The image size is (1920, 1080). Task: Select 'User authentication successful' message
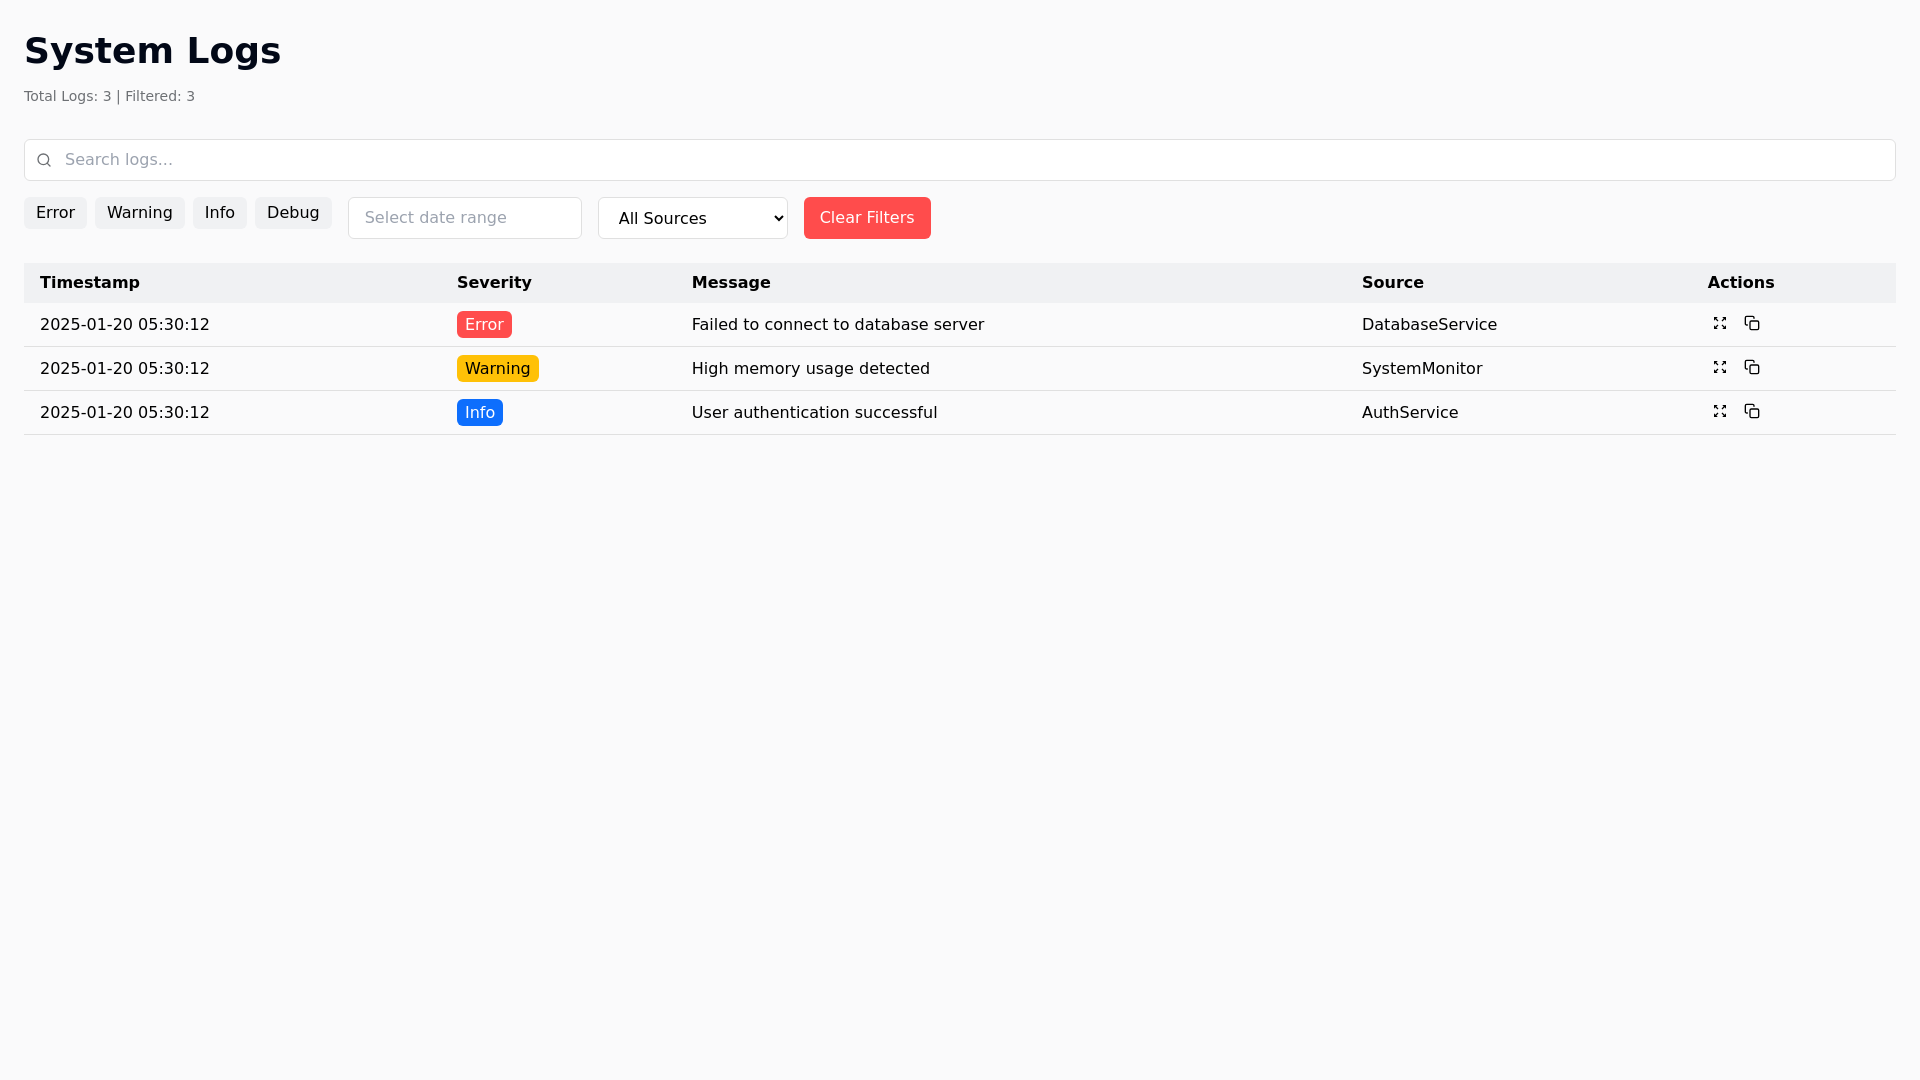tap(815, 413)
